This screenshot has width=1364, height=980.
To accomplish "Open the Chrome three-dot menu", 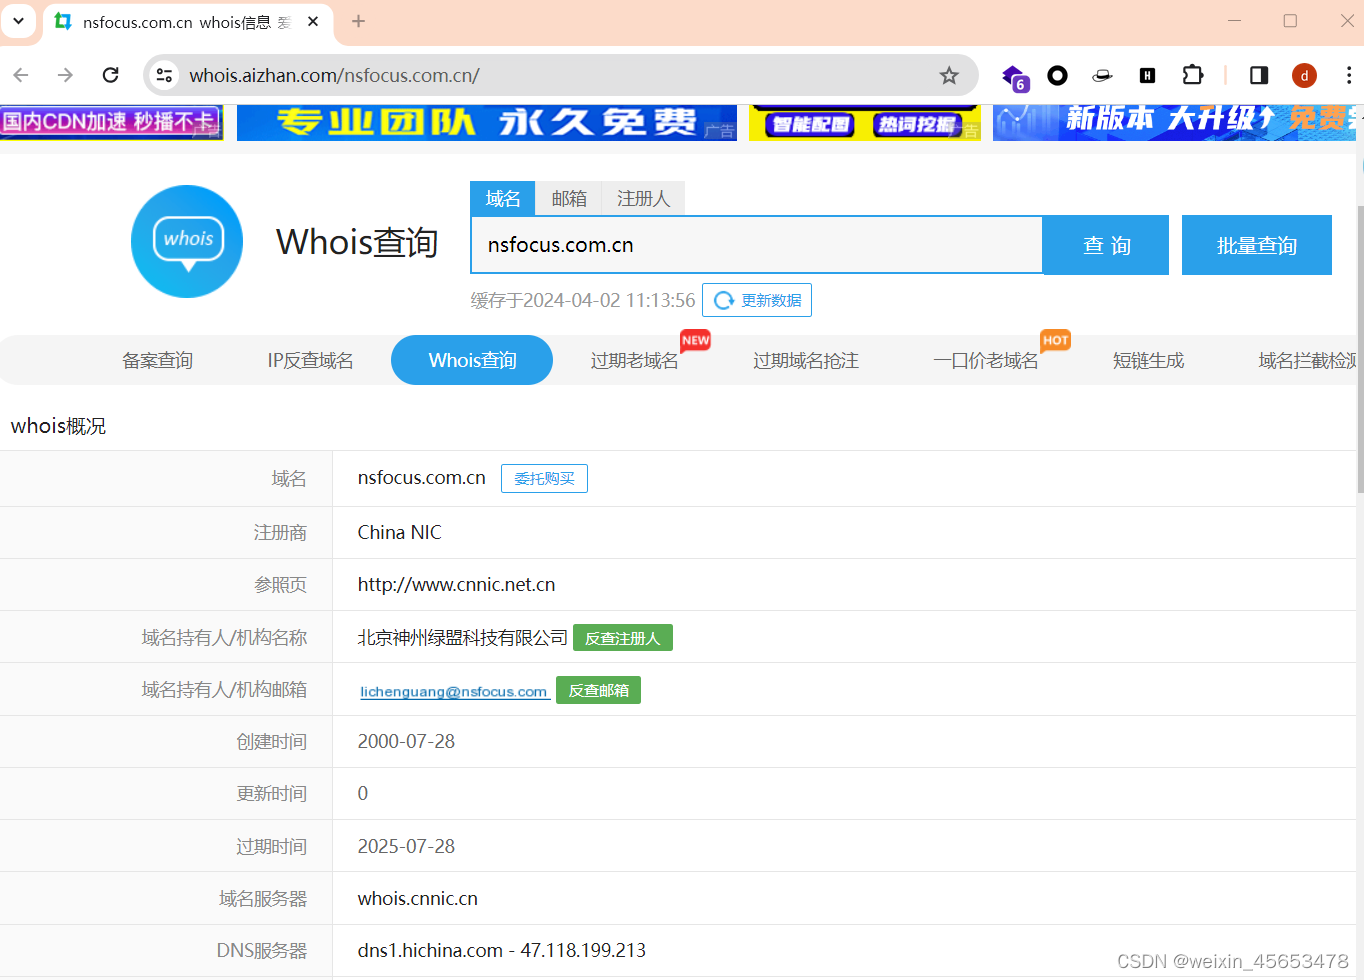I will pos(1348,75).
